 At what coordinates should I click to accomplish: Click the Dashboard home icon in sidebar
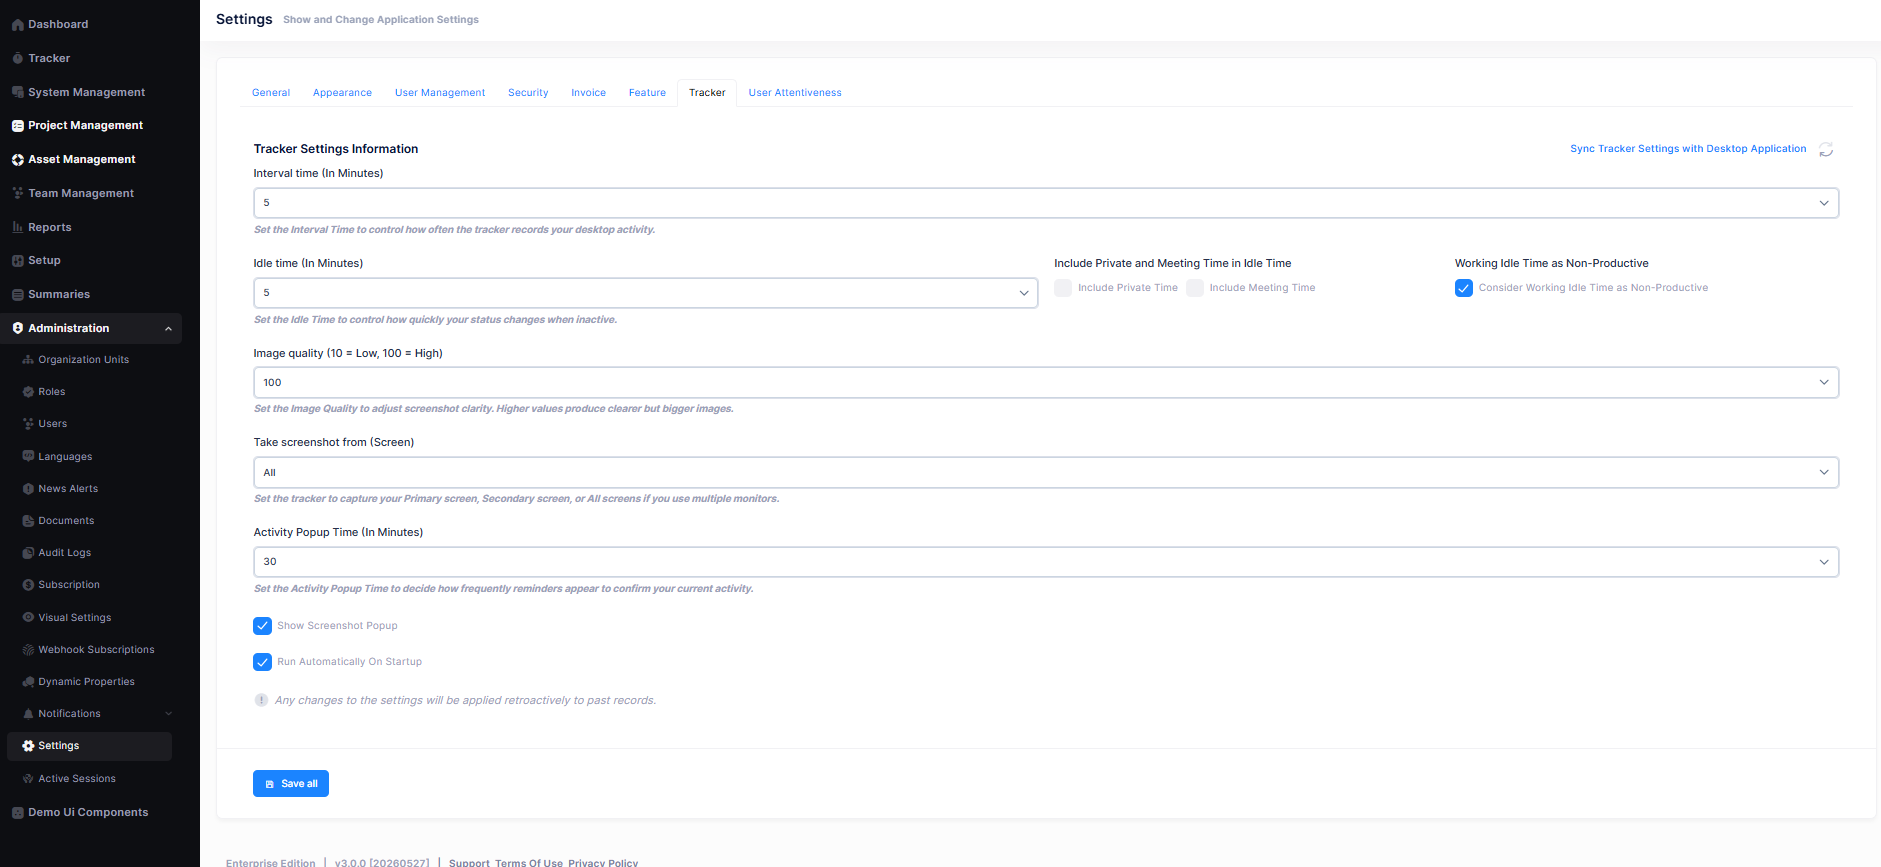pyautogui.click(x=17, y=25)
